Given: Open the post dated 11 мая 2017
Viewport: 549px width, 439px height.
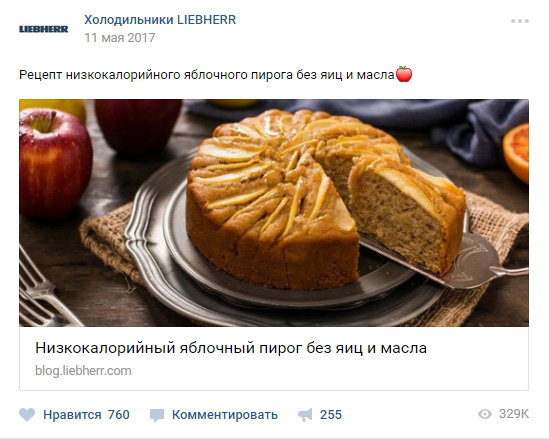Looking at the screenshot, I should point(120,38).
